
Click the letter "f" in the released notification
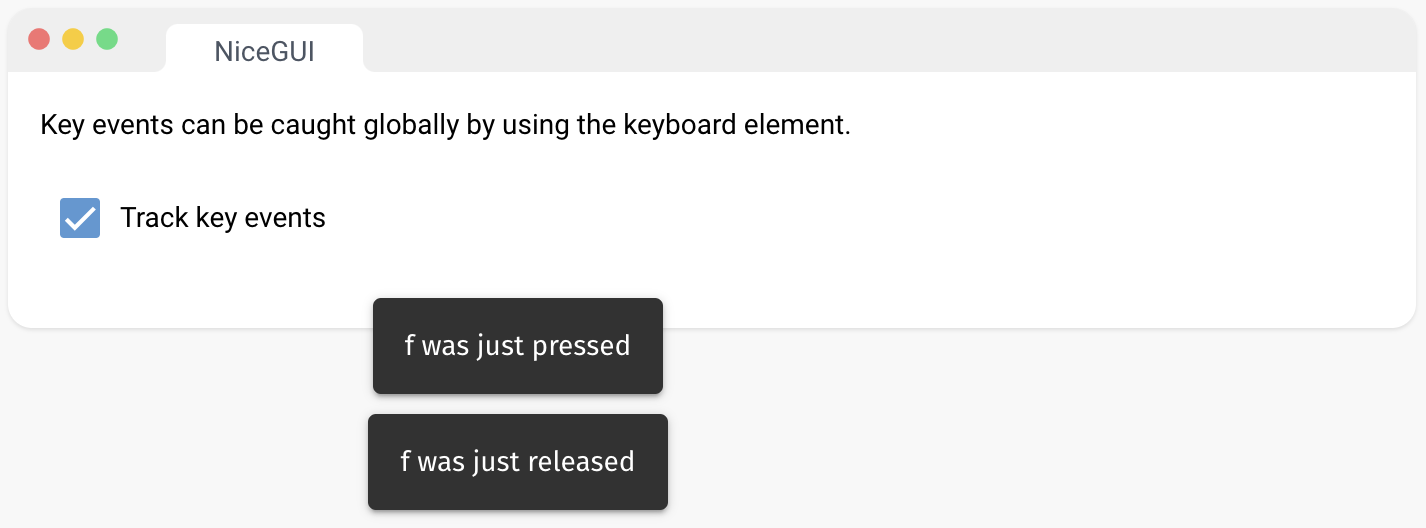405,462
